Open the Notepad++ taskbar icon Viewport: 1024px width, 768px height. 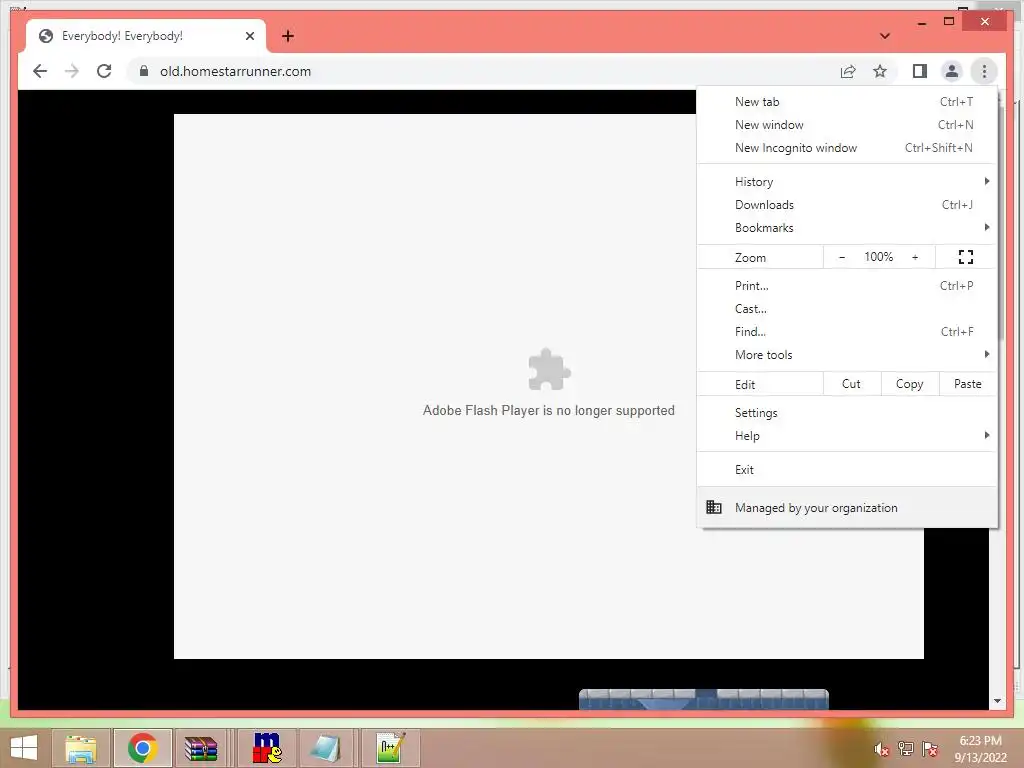391,748
